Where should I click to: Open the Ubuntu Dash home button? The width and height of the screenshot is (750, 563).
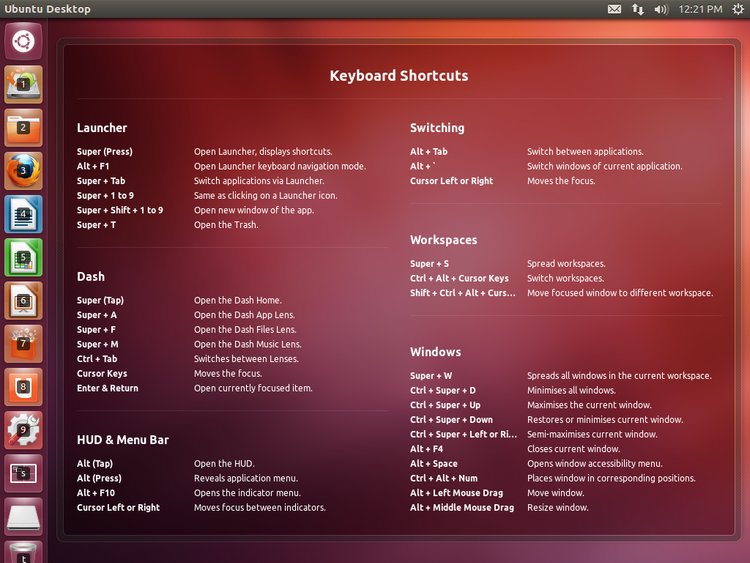coord(23,41)
